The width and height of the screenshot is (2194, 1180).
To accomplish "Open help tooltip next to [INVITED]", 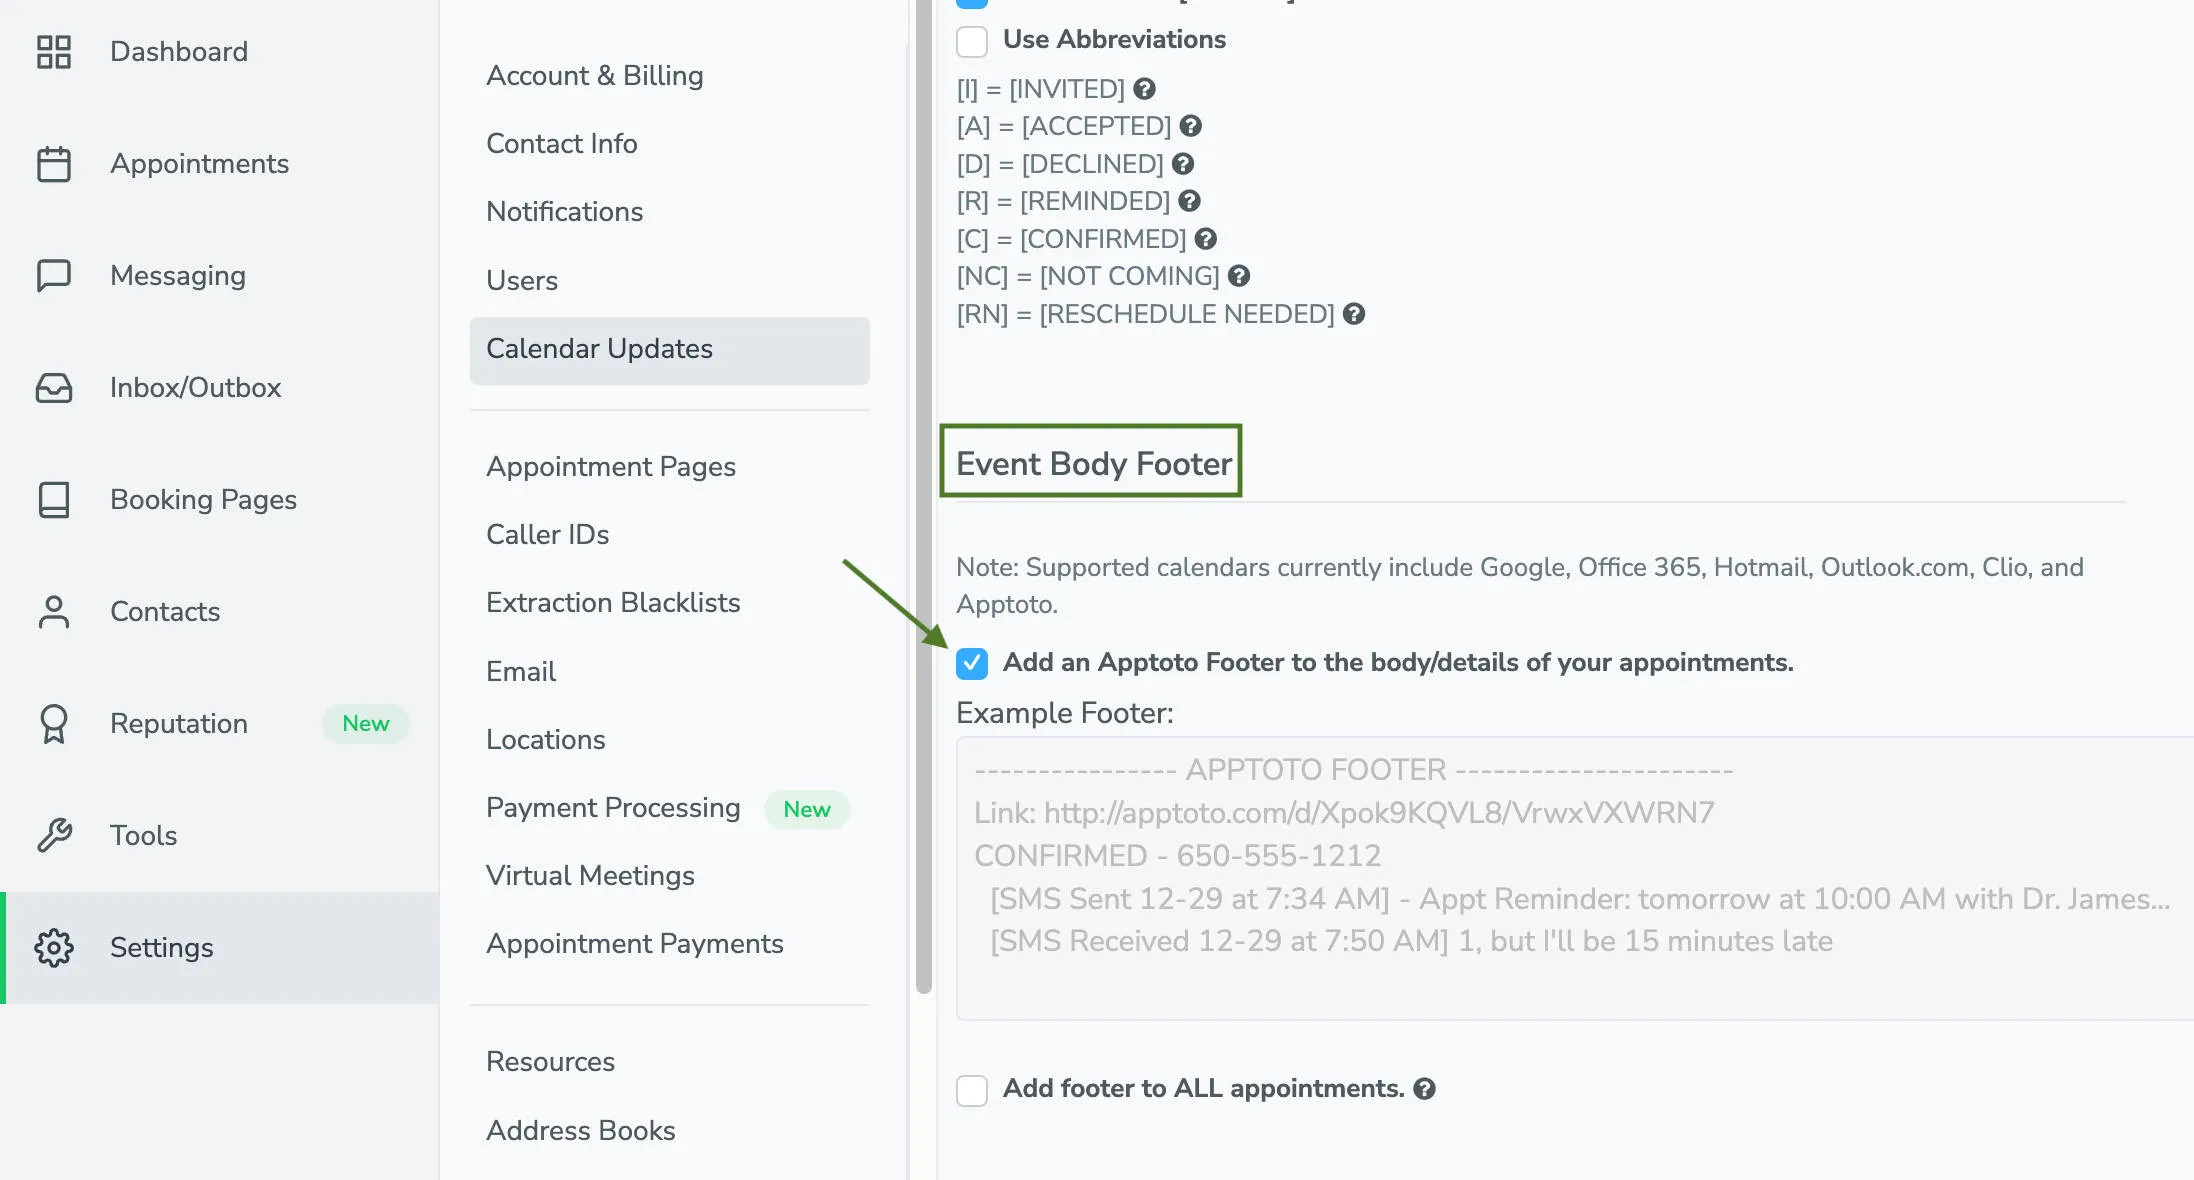I will point(1145,89).
